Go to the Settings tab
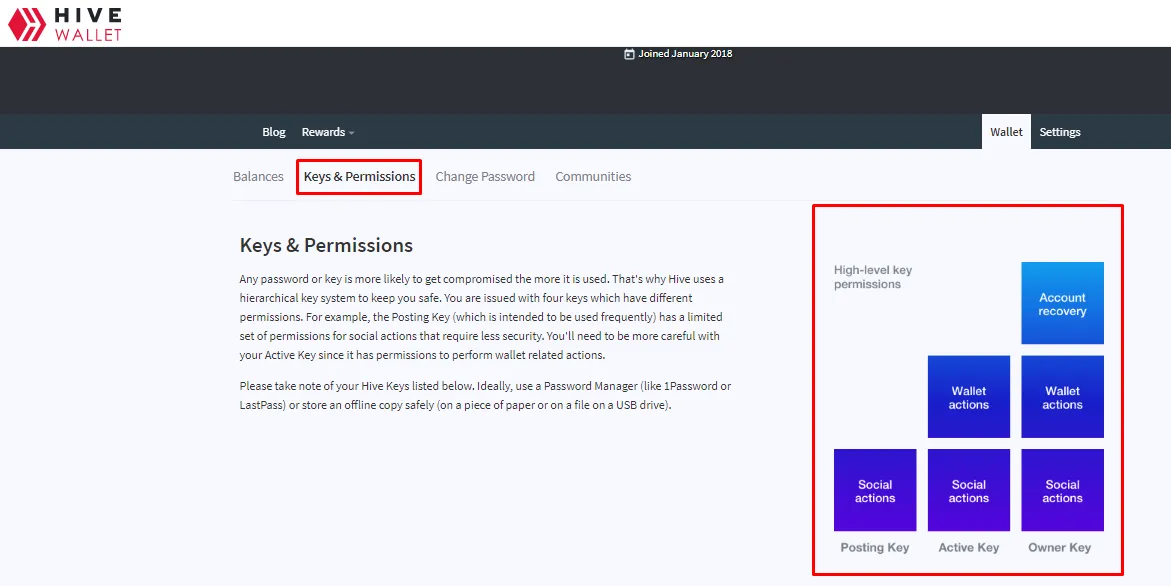 [x=1060, y=132]
